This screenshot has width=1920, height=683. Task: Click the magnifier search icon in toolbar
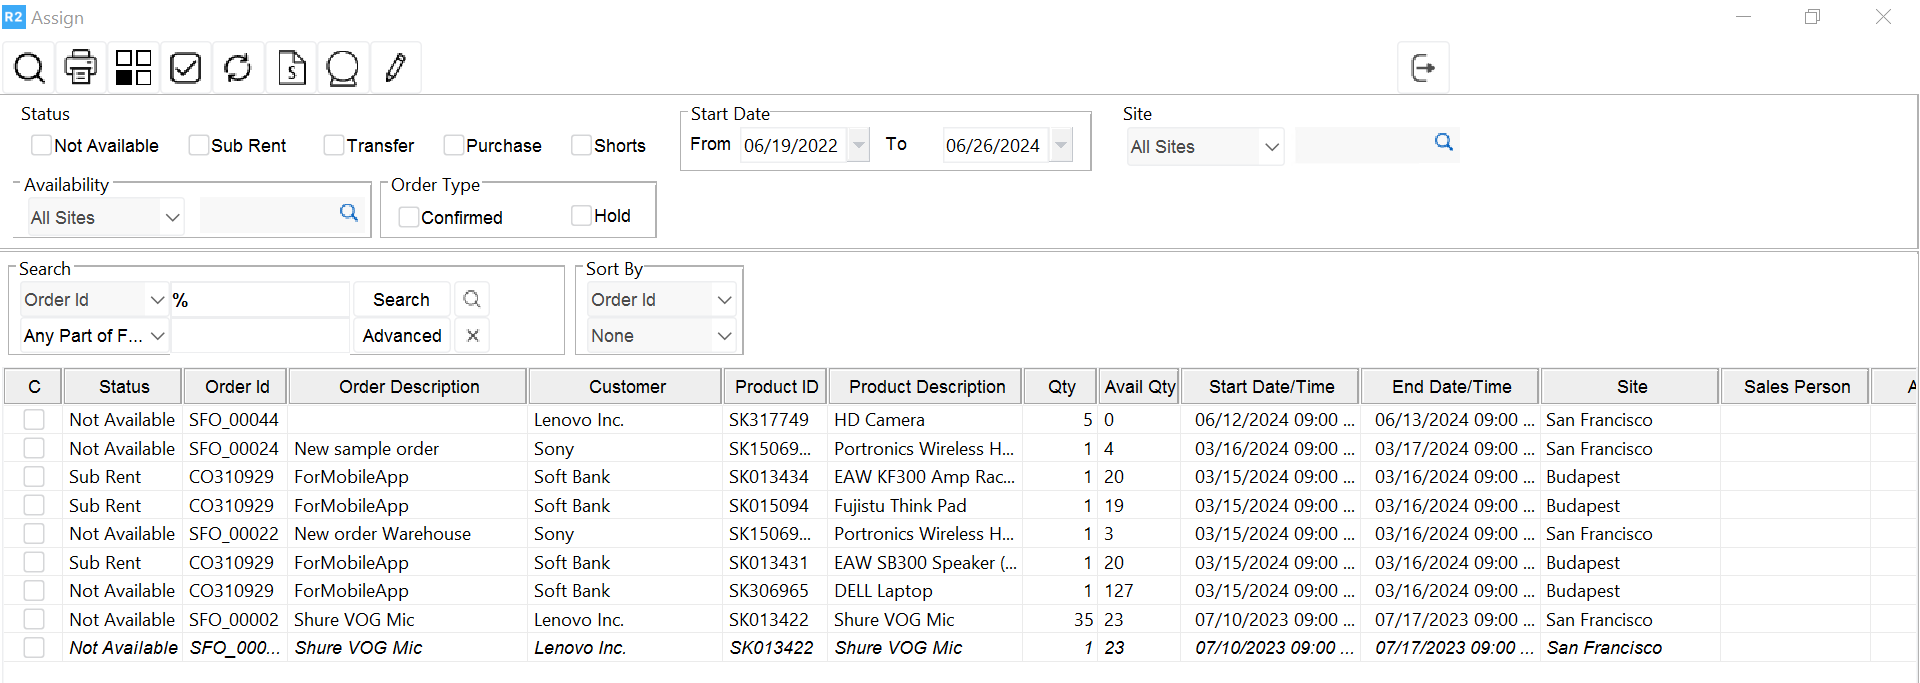coord(29,68)
